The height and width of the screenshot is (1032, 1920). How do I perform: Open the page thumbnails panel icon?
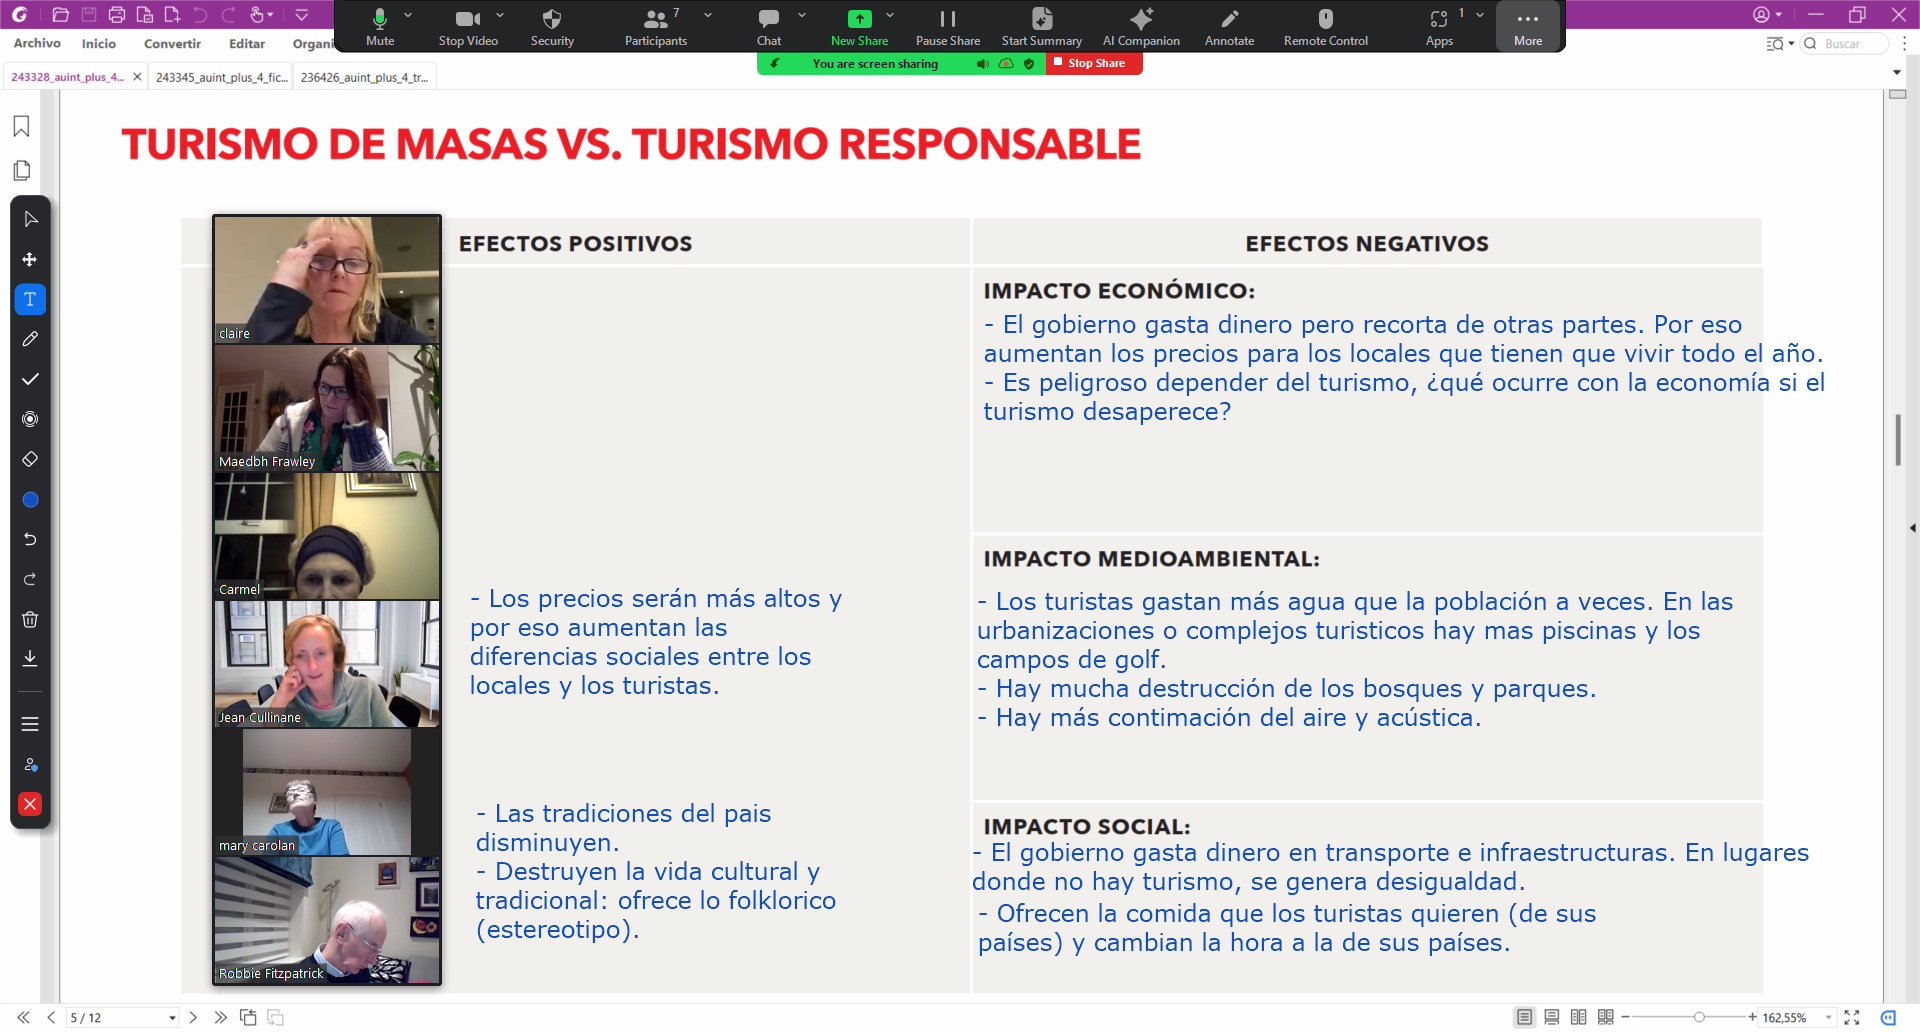pyautogui.click(x=21, y=170)
